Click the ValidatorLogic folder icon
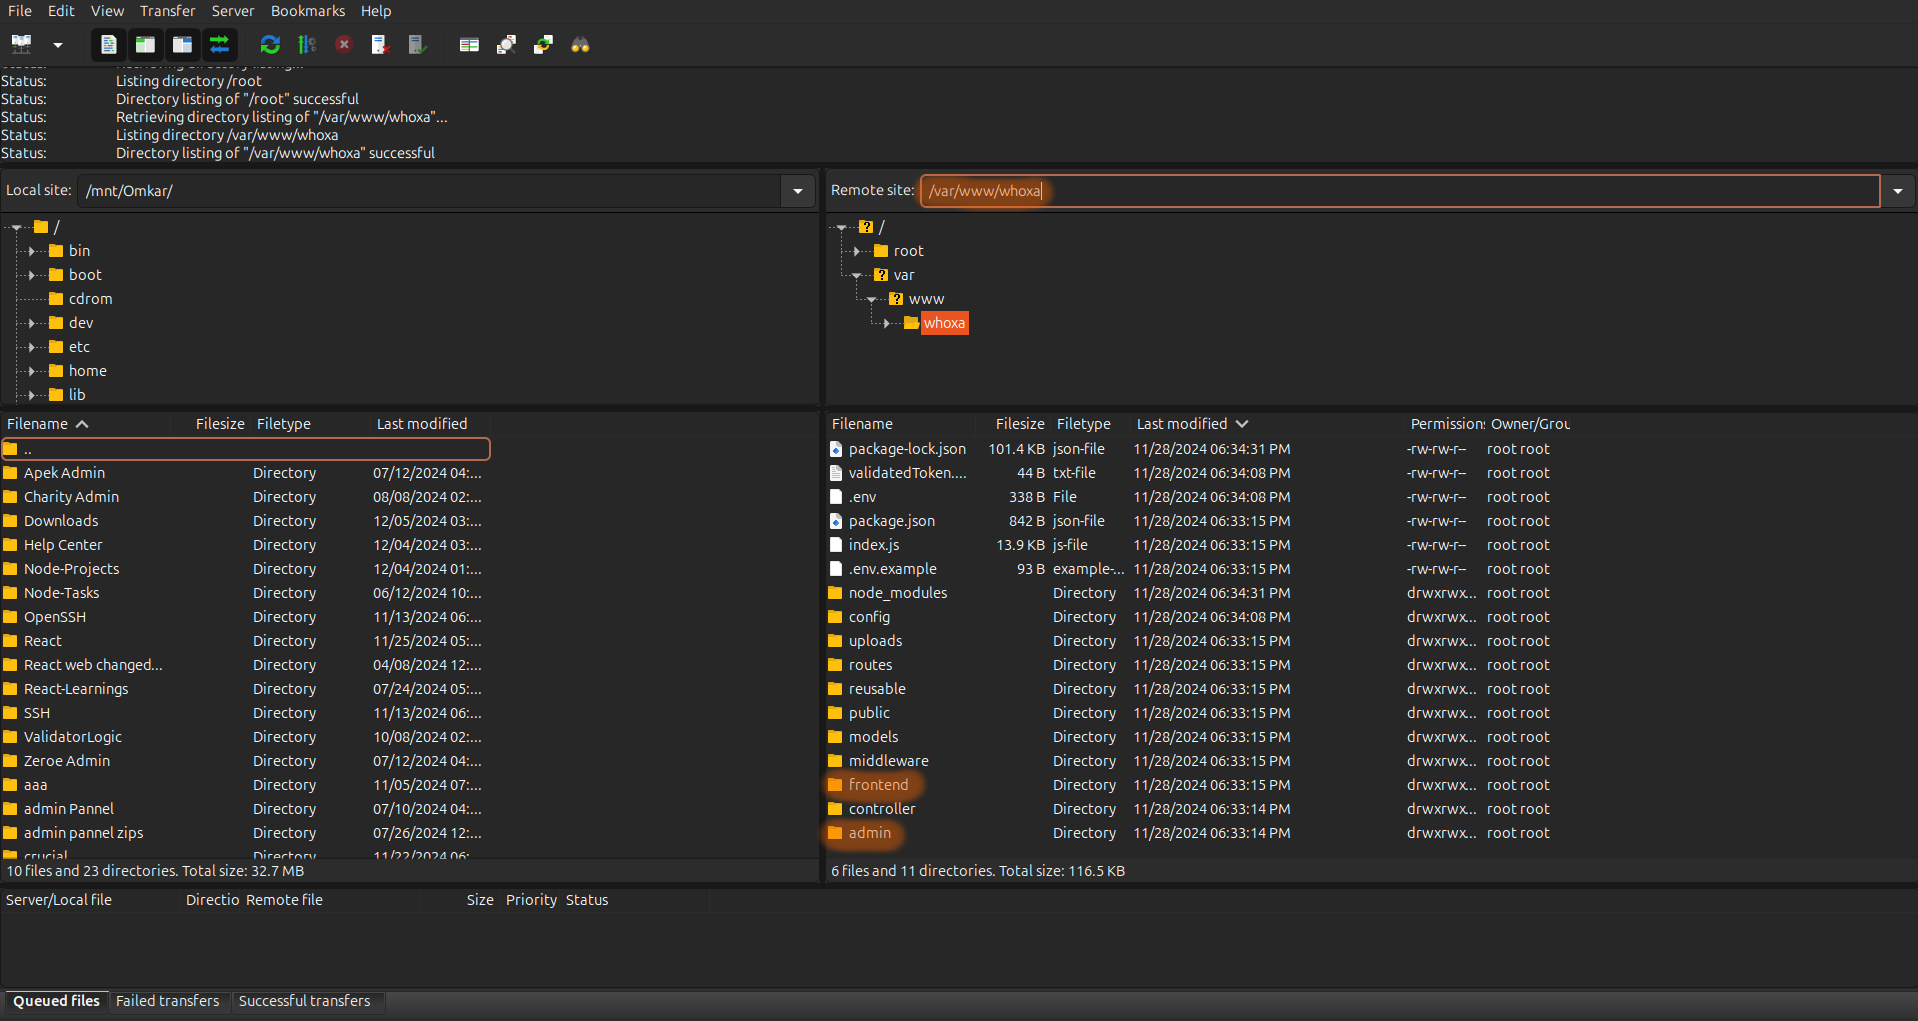Viewport: 1918px width, 1021px height. pos(11,737)
